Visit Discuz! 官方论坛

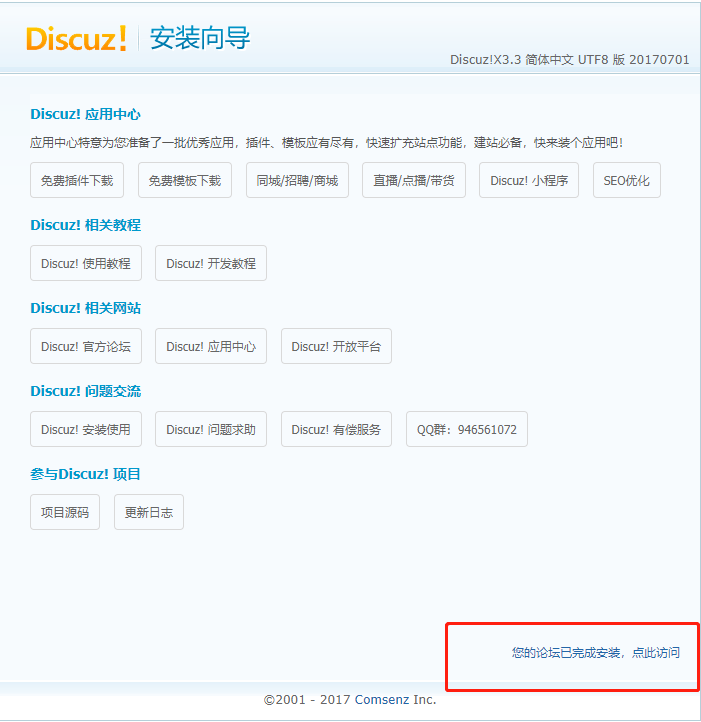[86, 346]
